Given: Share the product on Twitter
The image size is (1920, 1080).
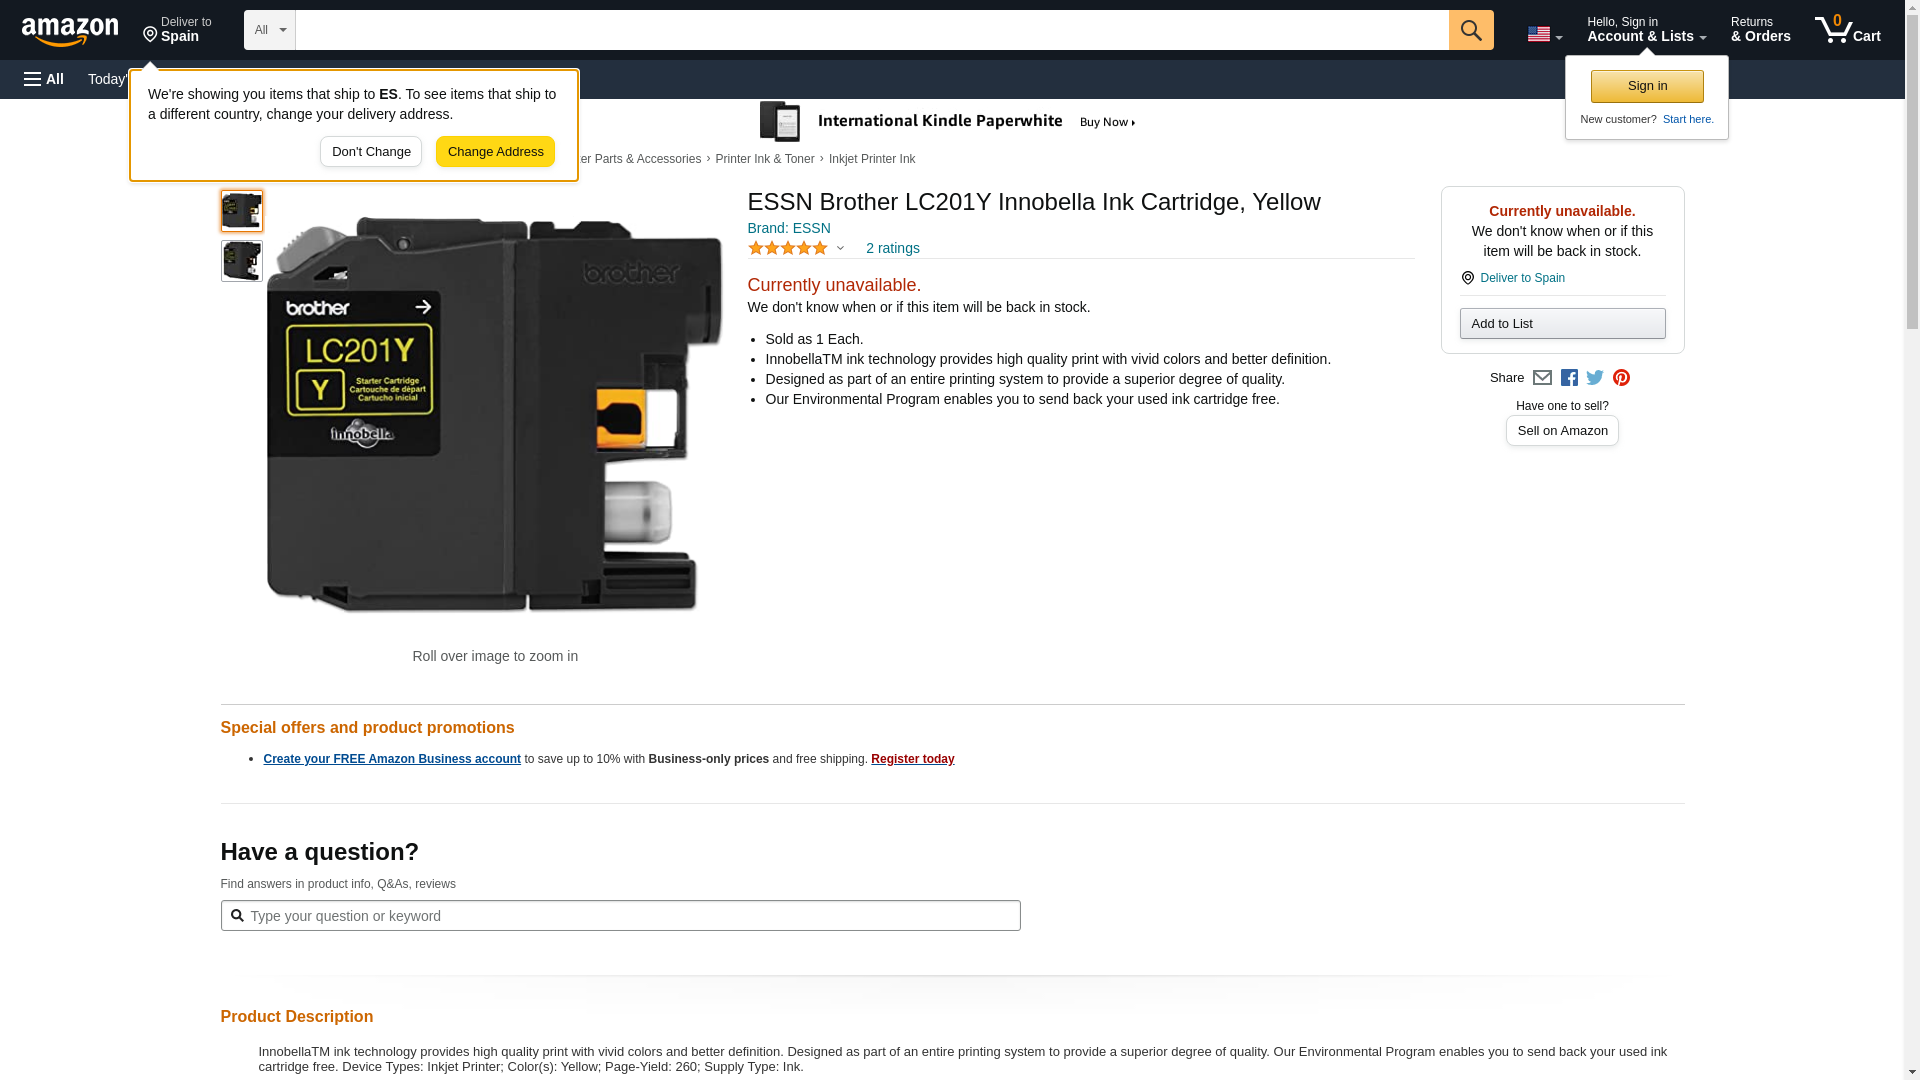Looking at the screenshot, I should point(1595,378).
